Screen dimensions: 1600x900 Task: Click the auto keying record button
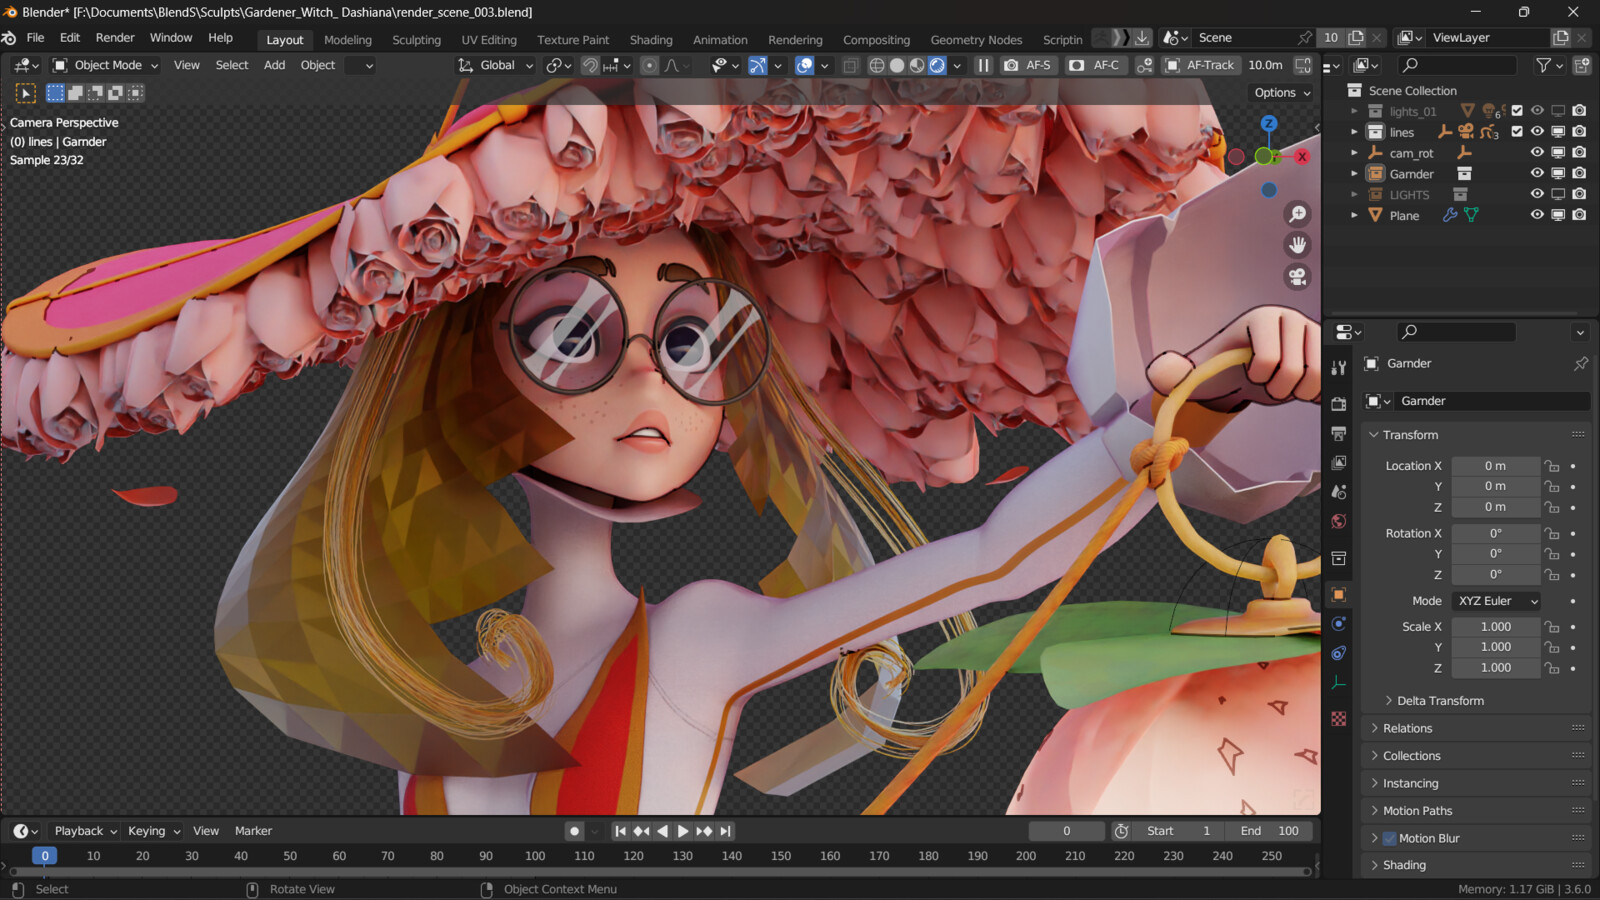(574, 831)
